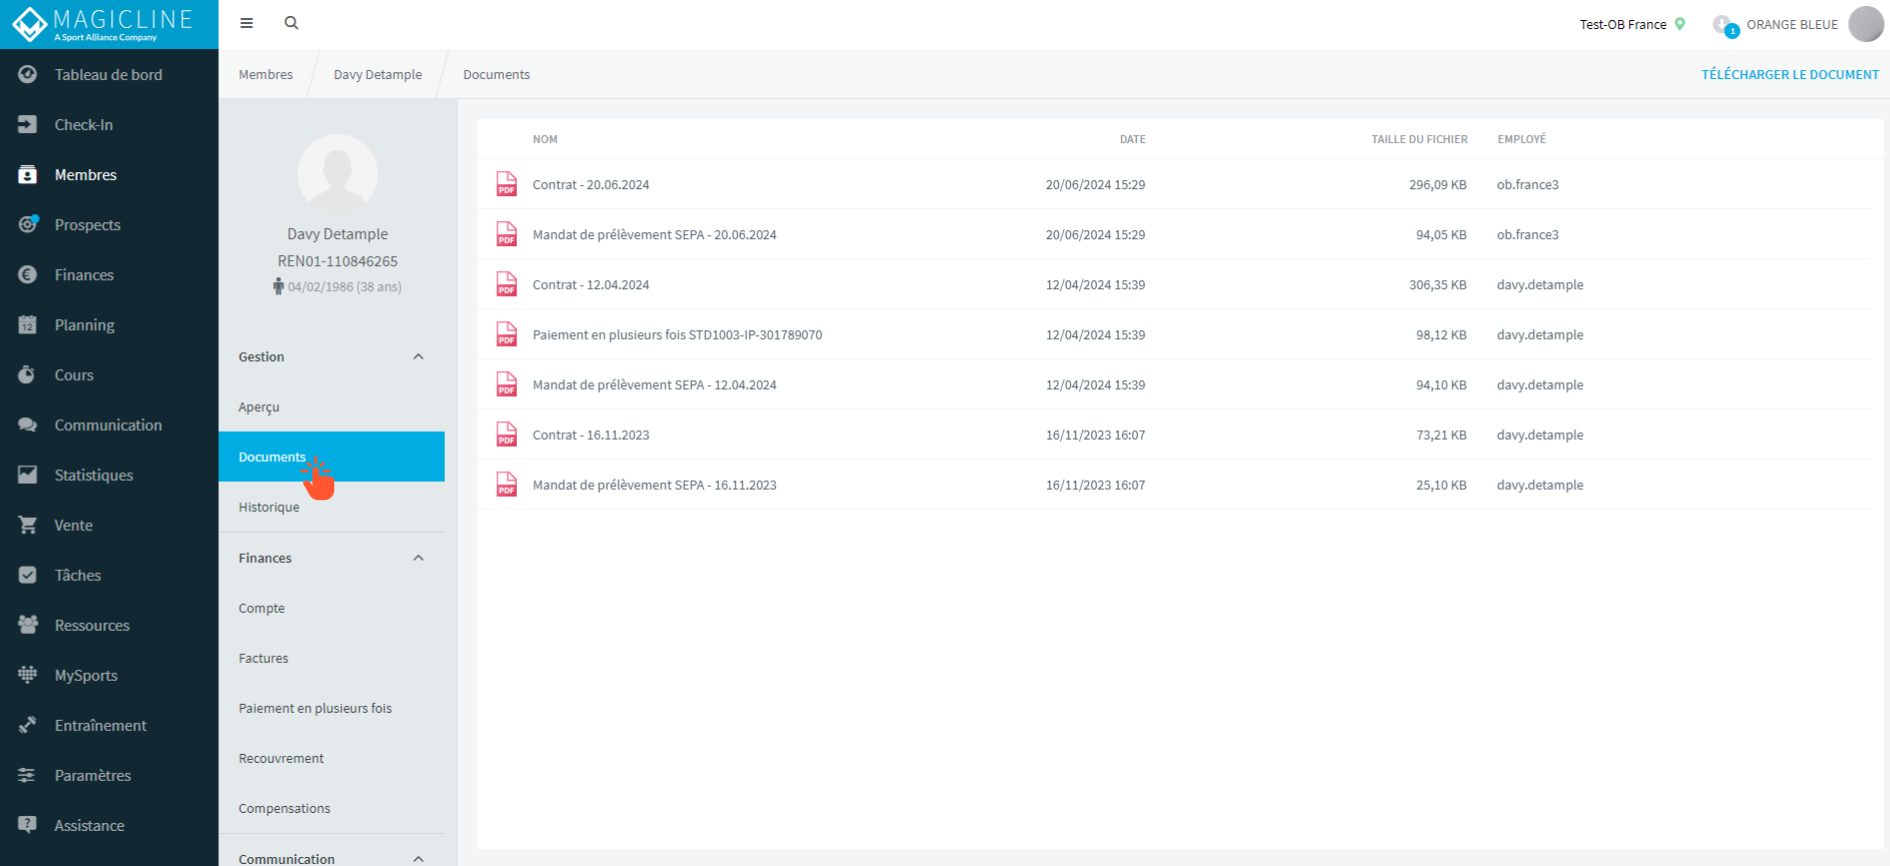The image size is (1890, 866).
Task: Open document Contrat - 12.04.2024
Action: [591, 284]
